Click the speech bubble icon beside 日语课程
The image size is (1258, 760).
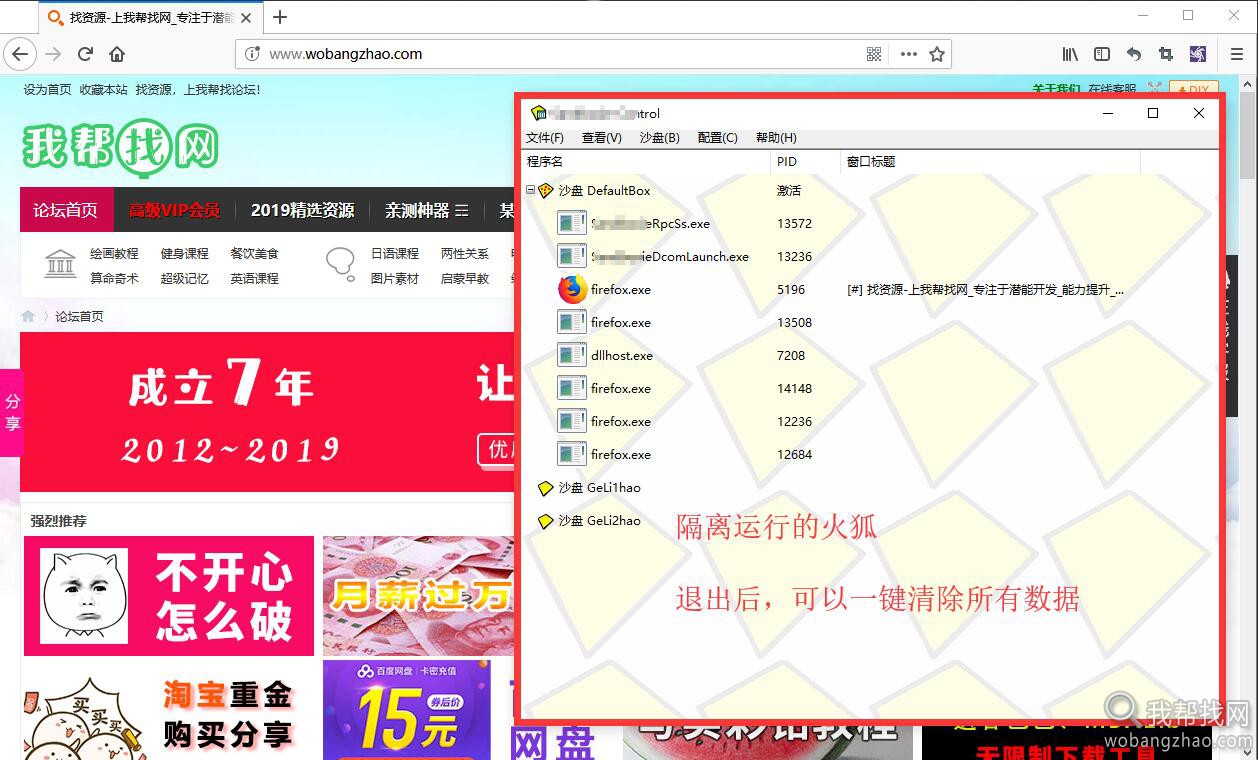tap(341, 264)
